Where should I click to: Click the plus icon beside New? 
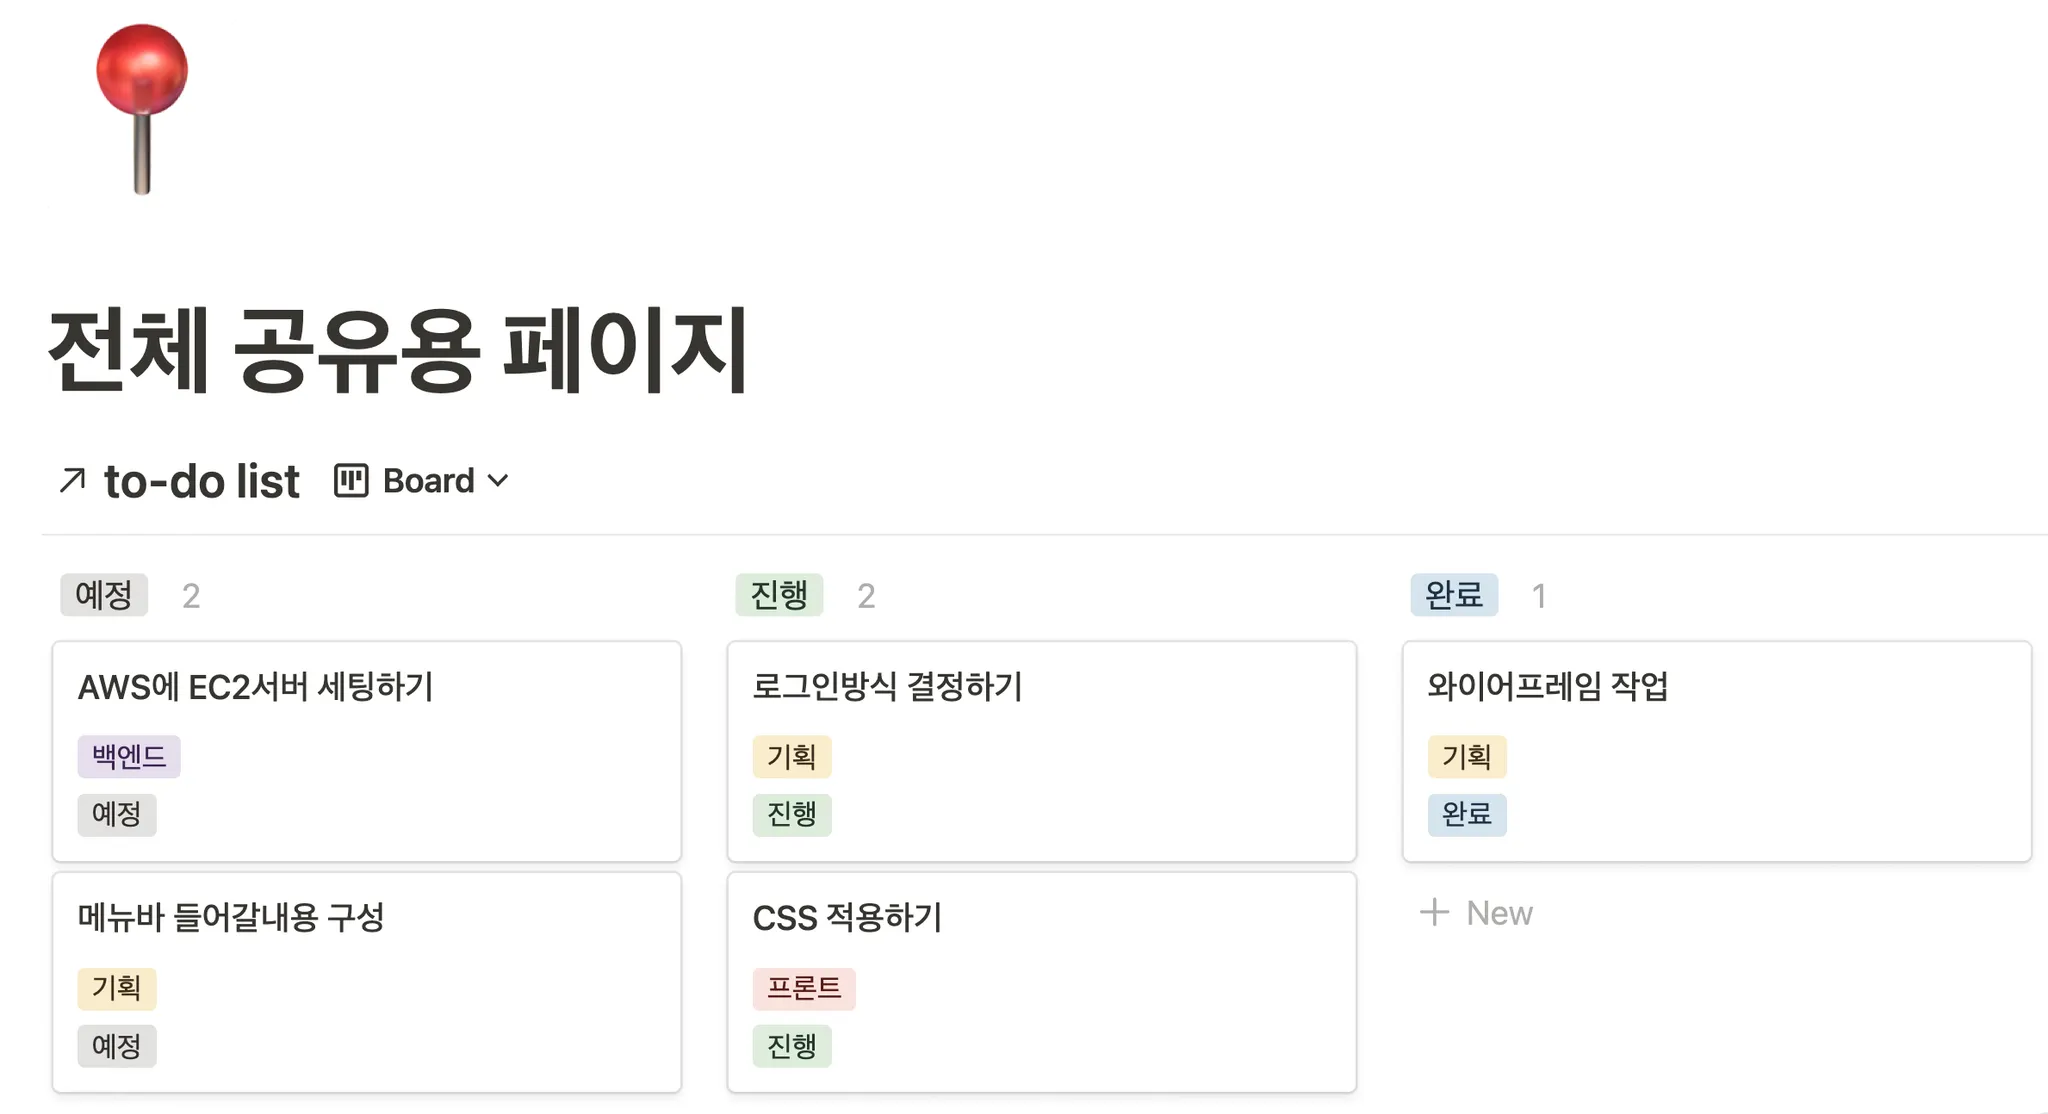1434,912
